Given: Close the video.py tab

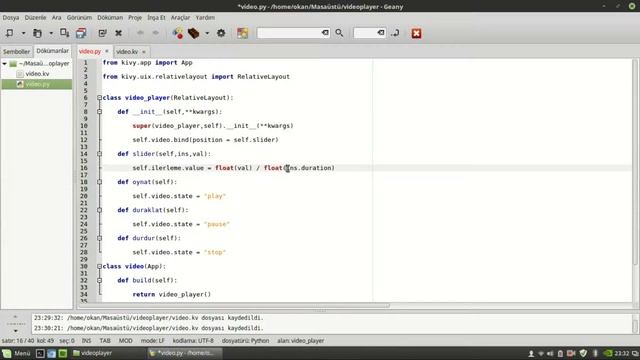Looking at the screenshot, I should (x=107, y=51).
